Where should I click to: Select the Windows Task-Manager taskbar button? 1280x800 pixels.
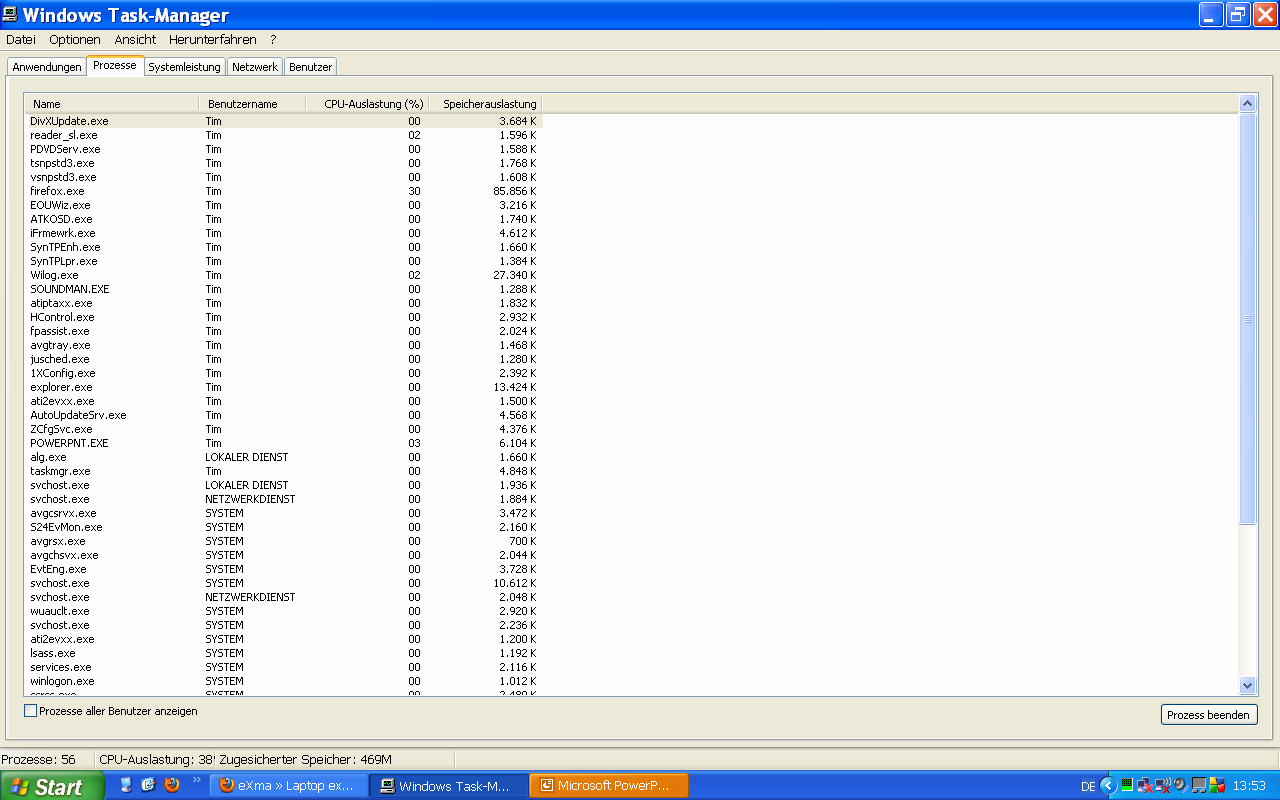[447, 786]
